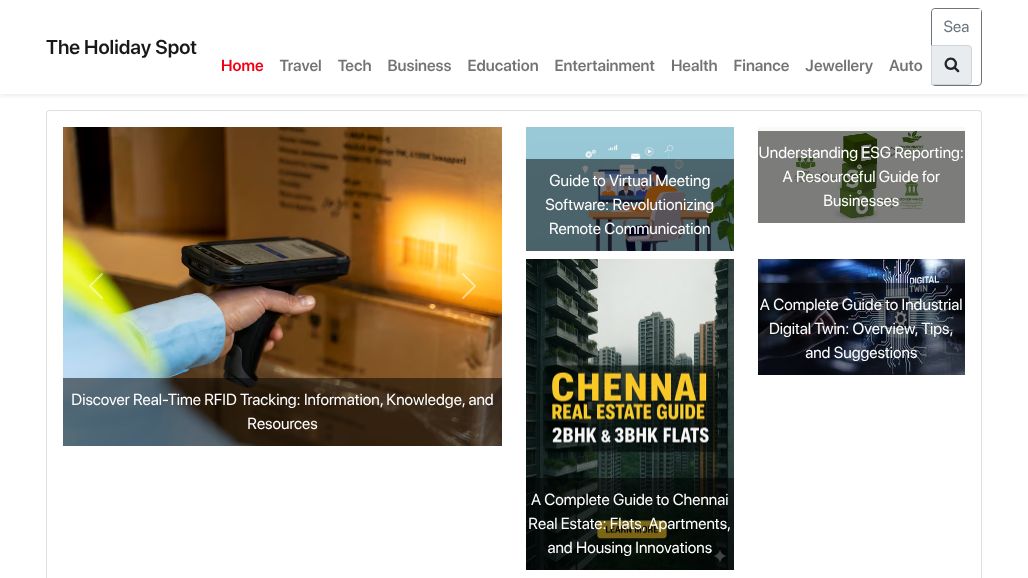Open the Home menu item
The height and width of the screenshot is (578, 1028).
[x=242, y=66]
